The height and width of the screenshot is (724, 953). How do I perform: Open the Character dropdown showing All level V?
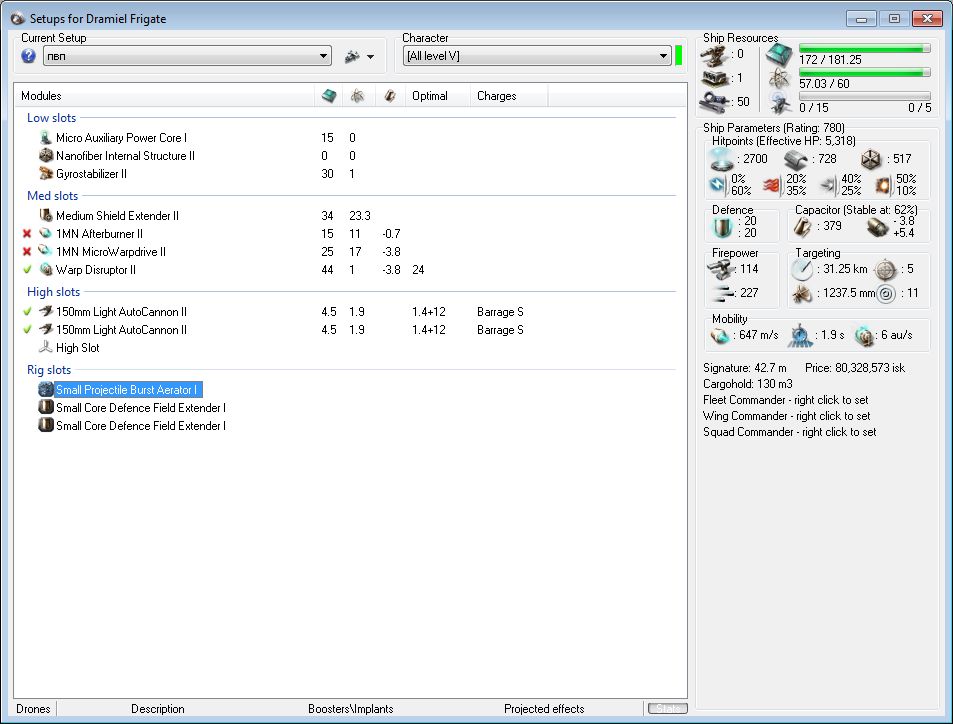click(537, 56)
